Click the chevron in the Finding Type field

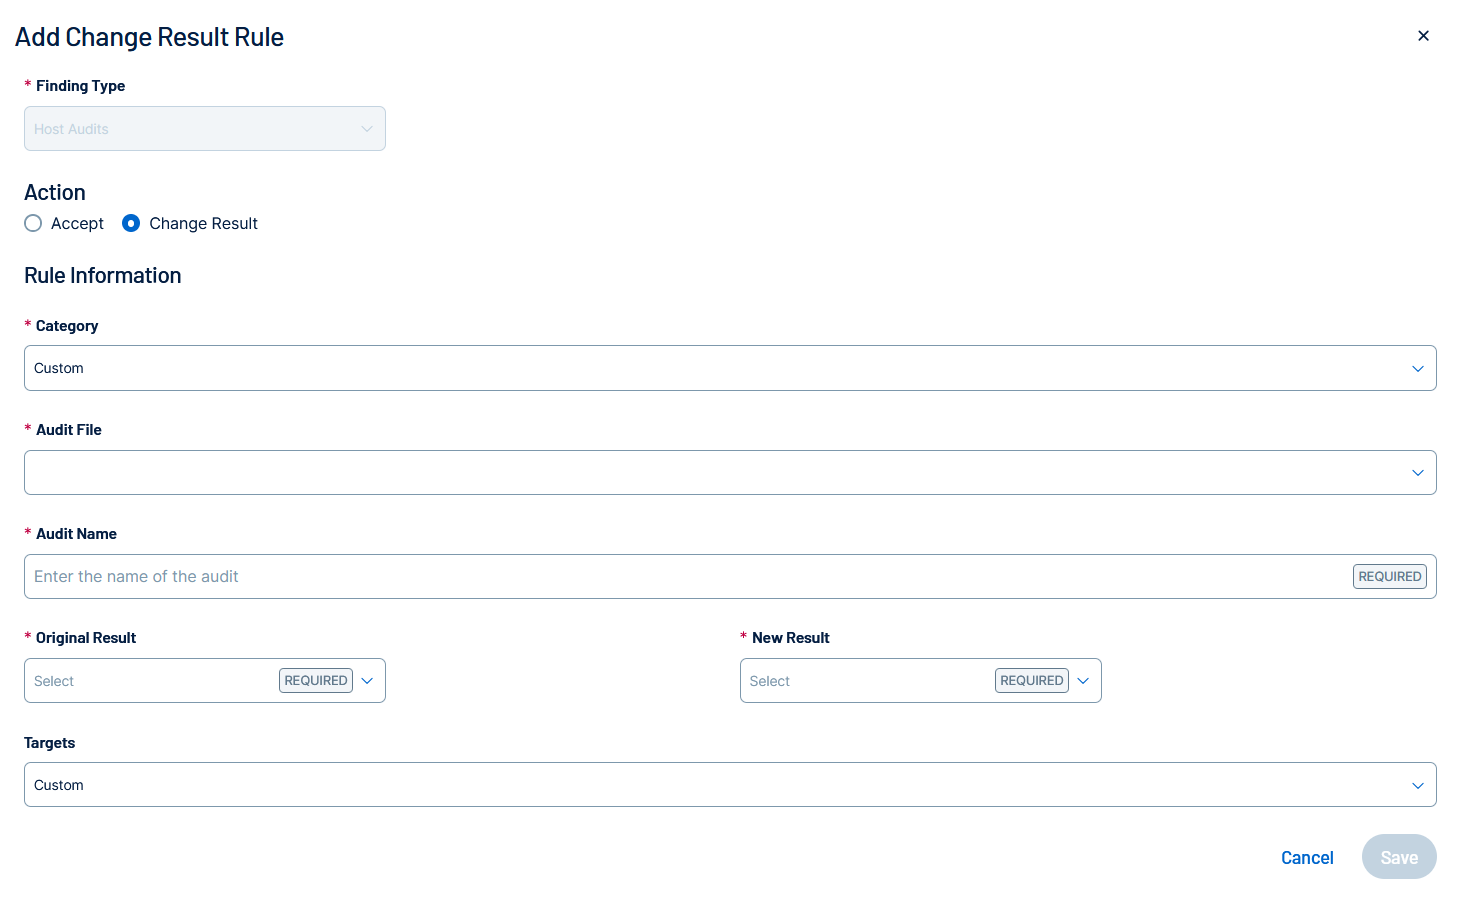pos(367,129)
